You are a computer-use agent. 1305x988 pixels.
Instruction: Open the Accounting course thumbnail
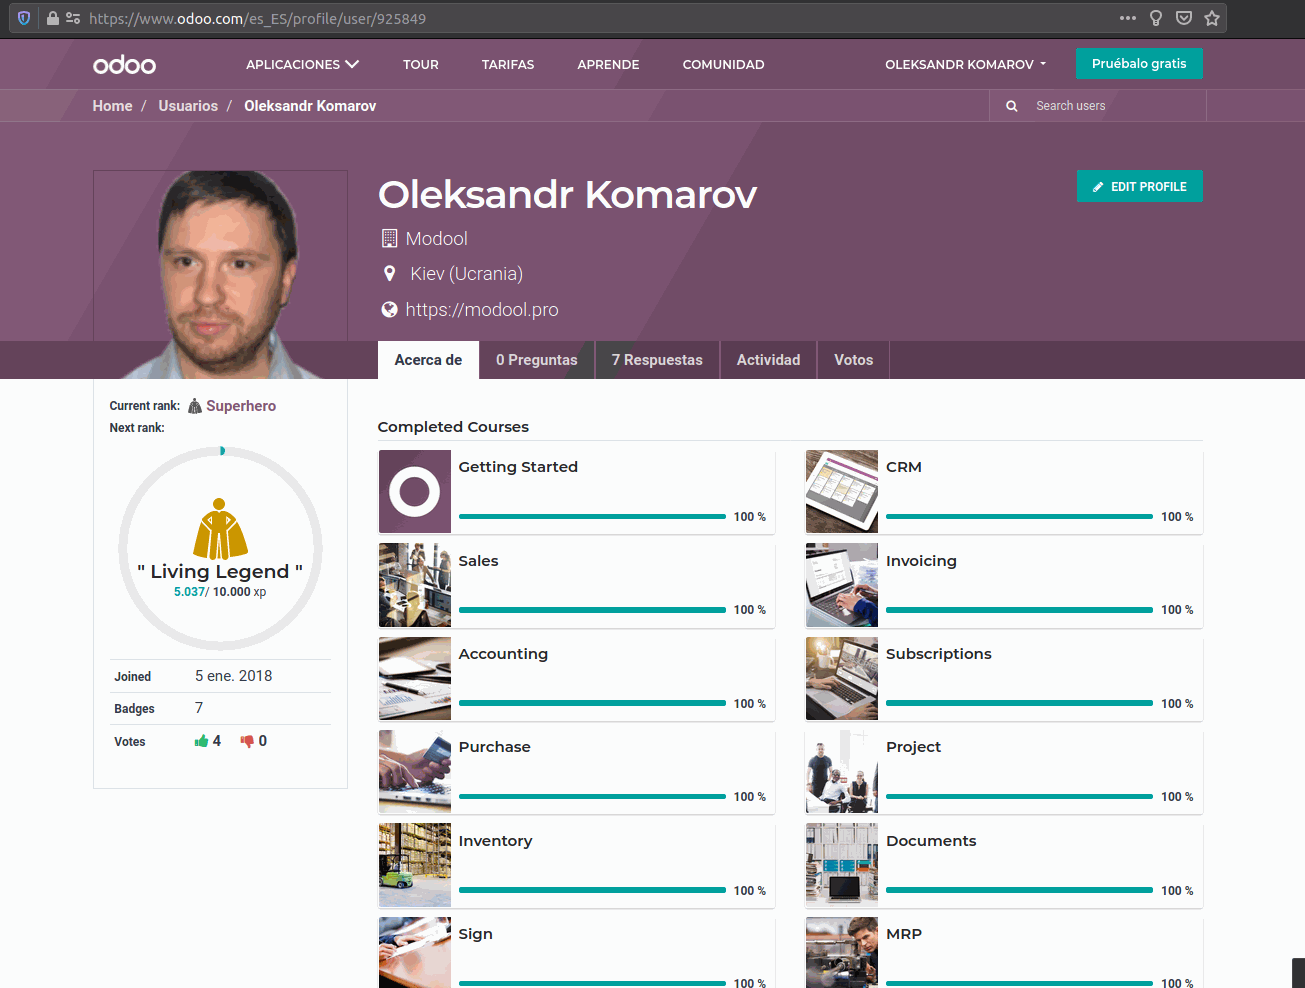coord(415,678)
